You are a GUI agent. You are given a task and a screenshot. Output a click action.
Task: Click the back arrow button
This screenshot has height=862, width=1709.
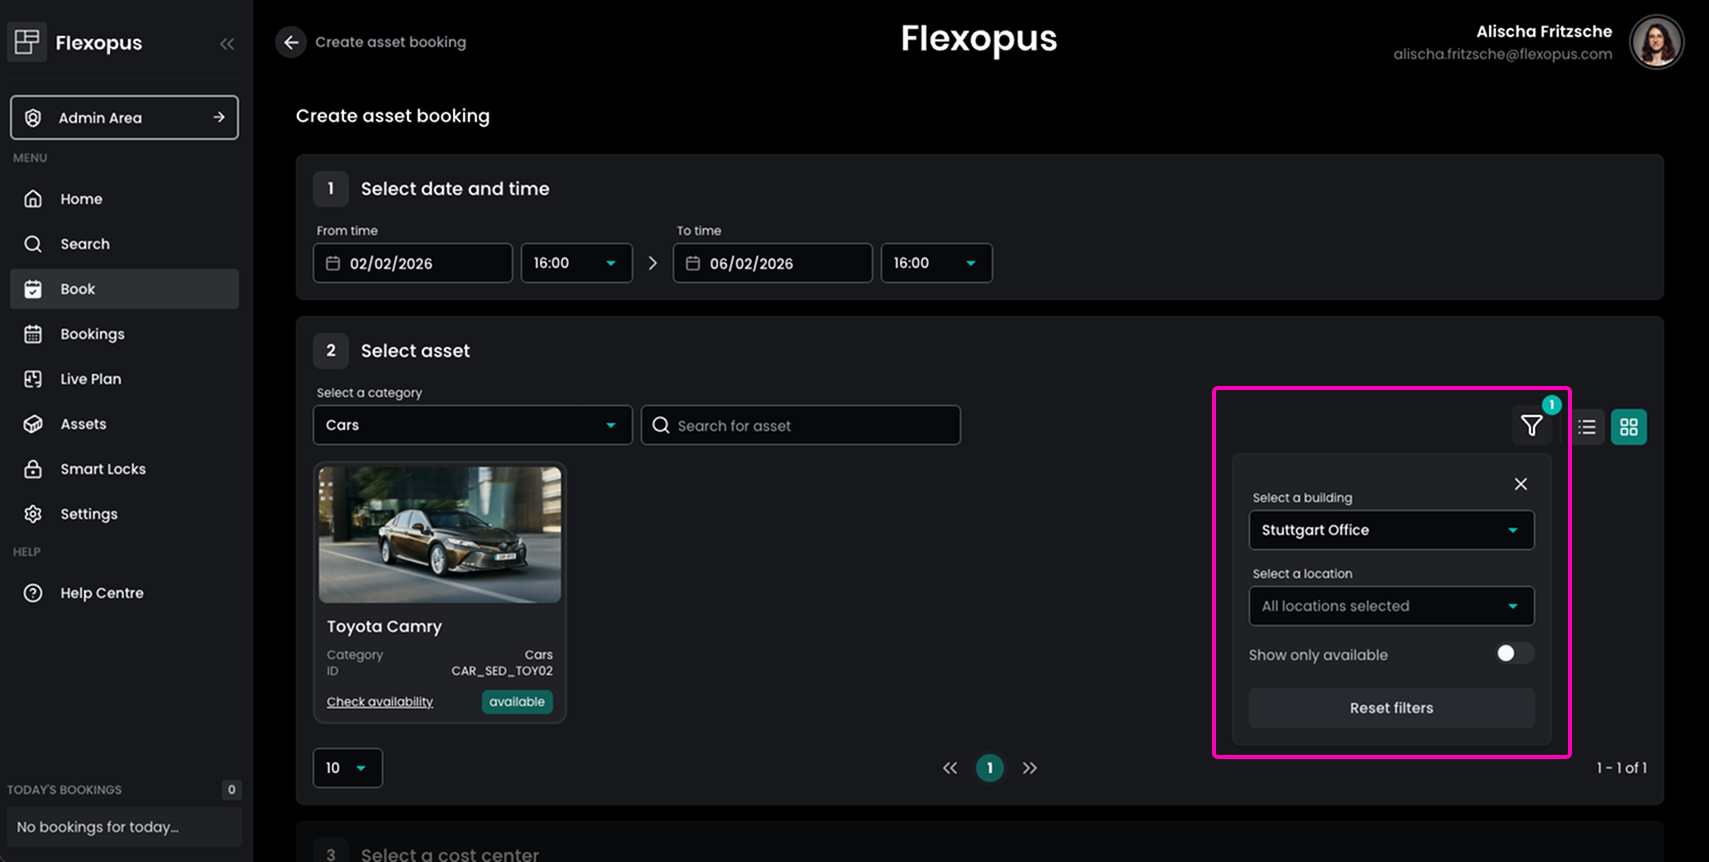tap(291, 42)
